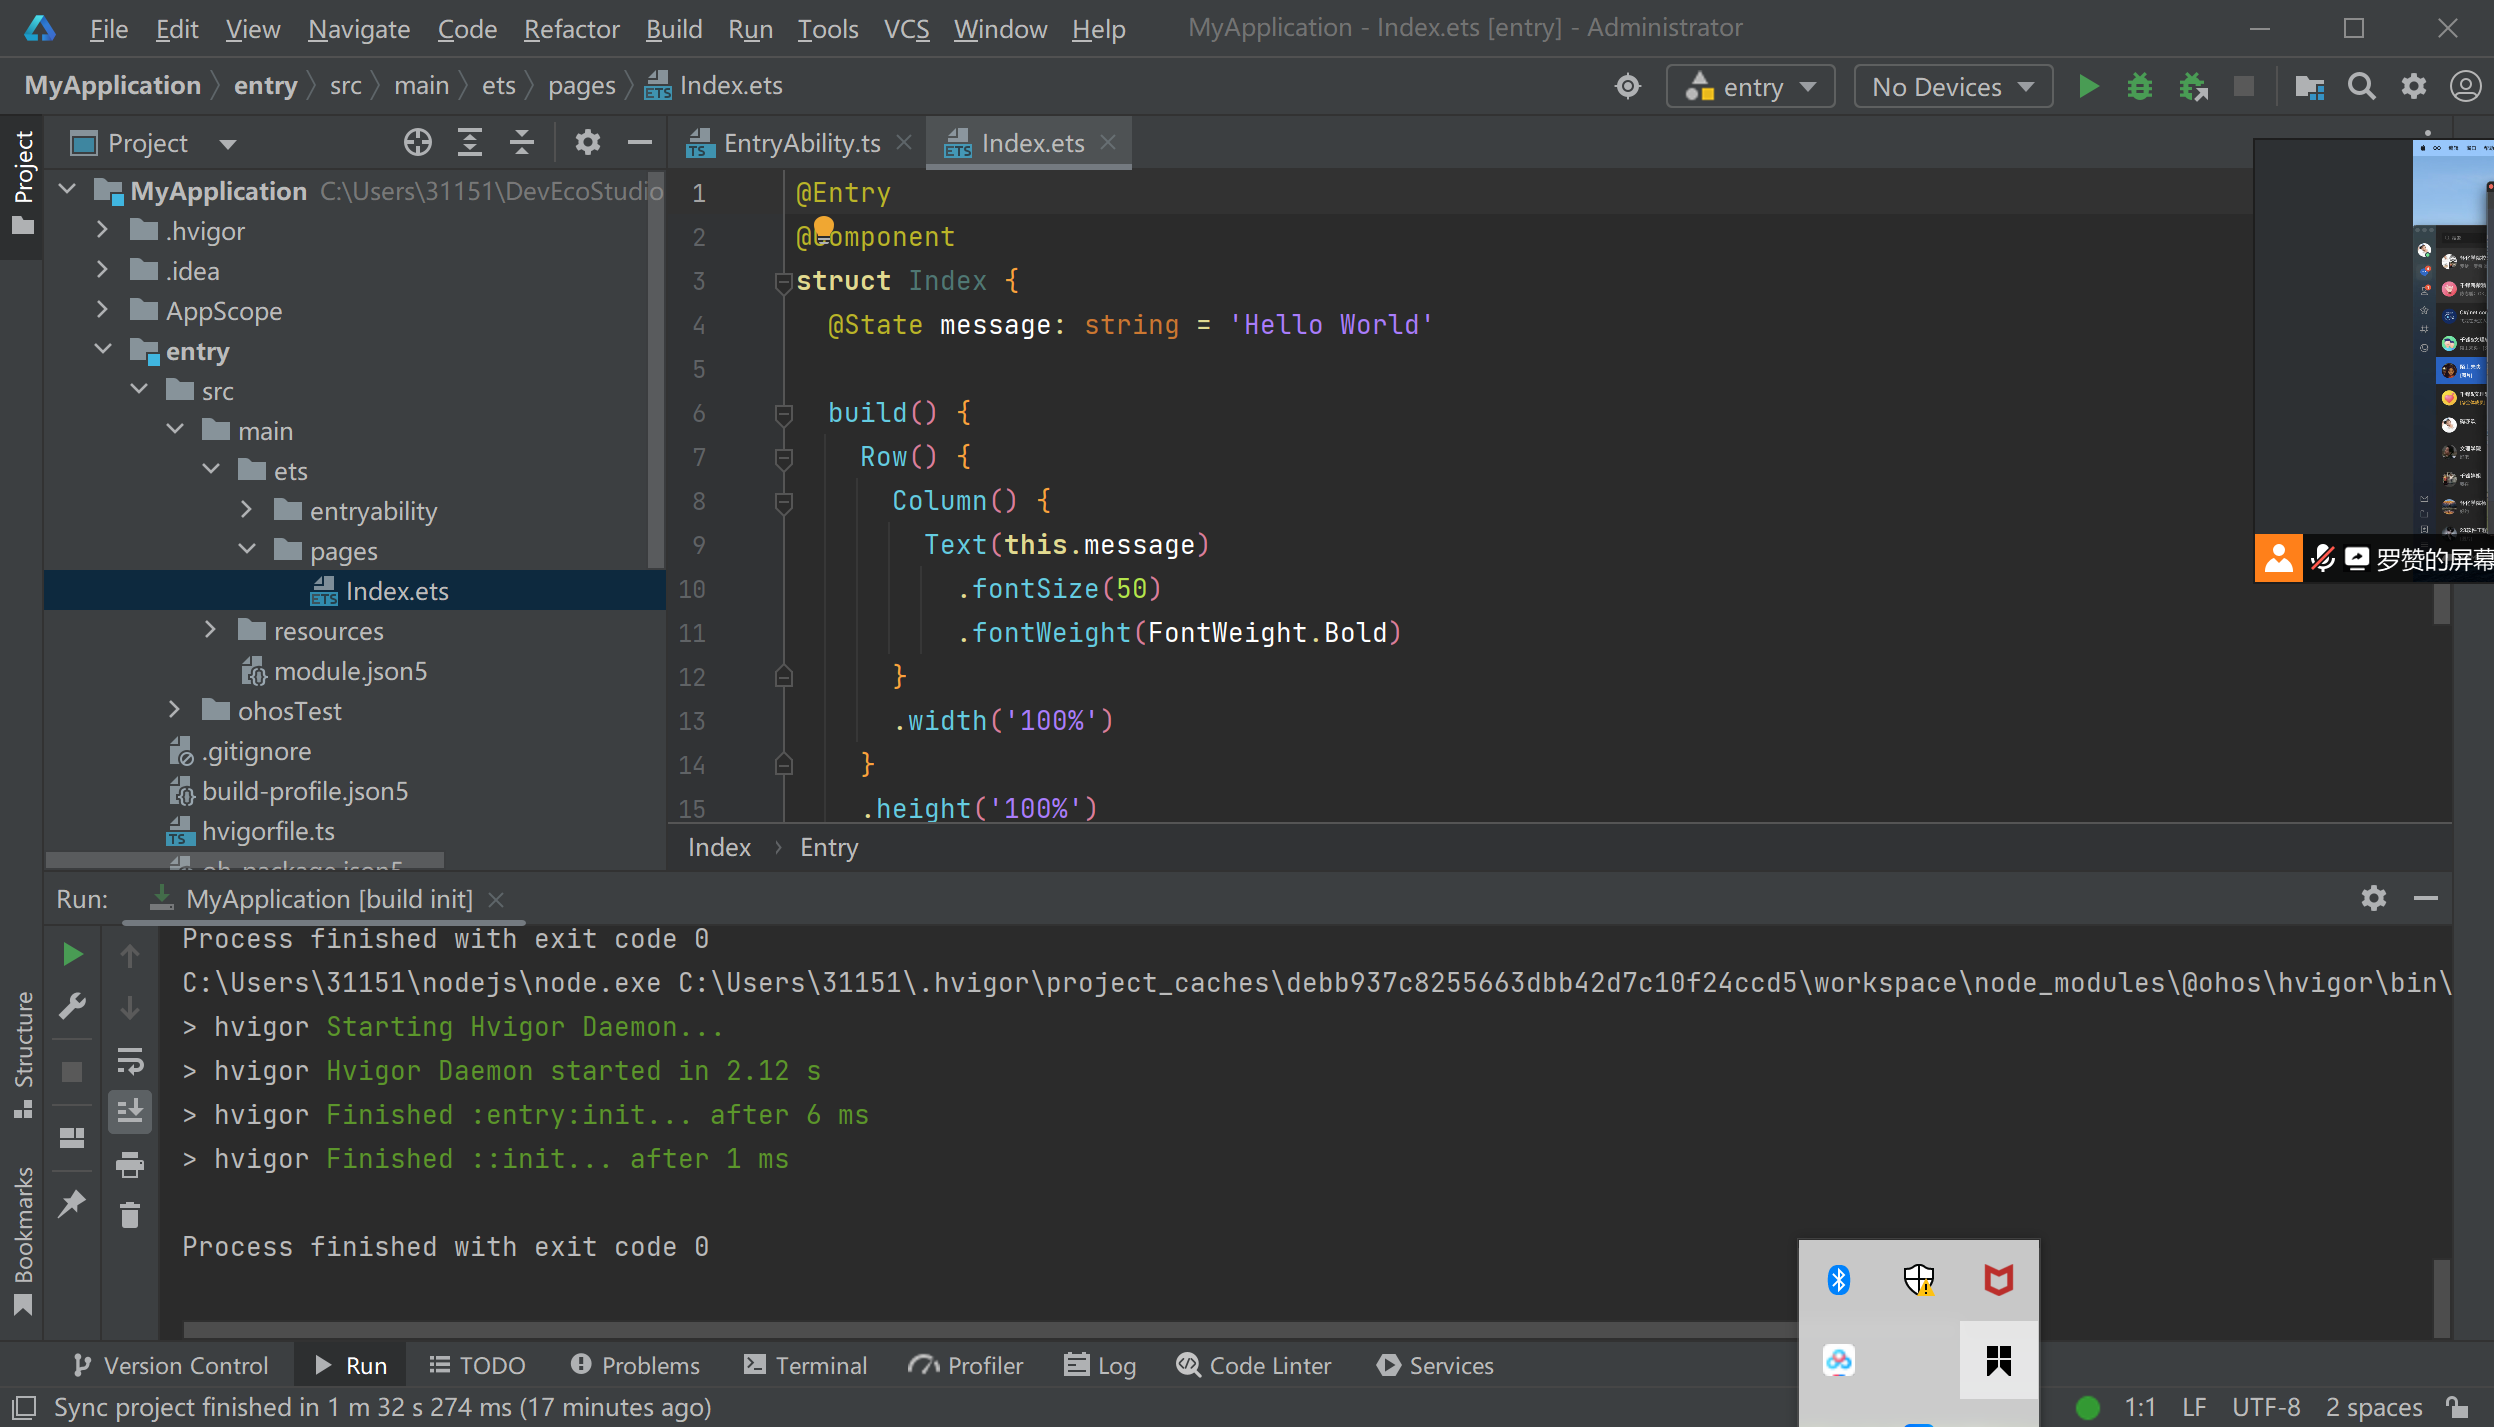
Task: Open the Refactor menu
Action: pos(571,29)
